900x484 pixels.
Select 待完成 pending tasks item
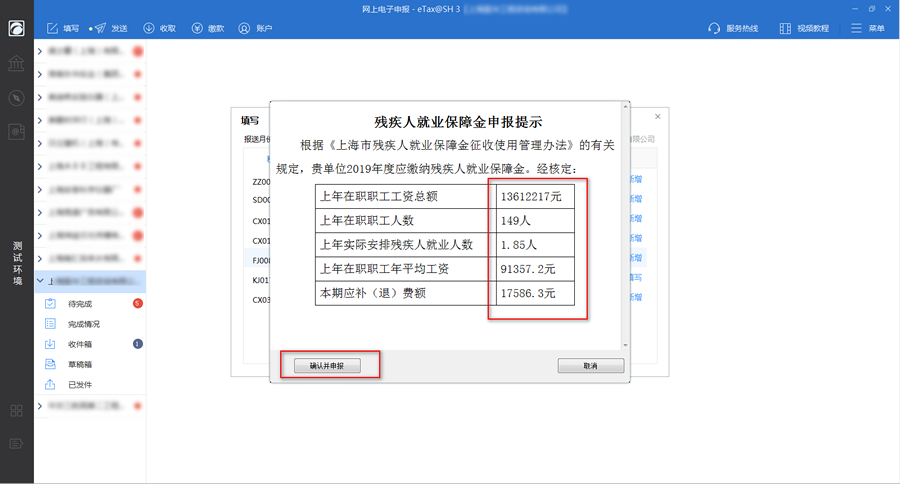click(x=80, y=303)
